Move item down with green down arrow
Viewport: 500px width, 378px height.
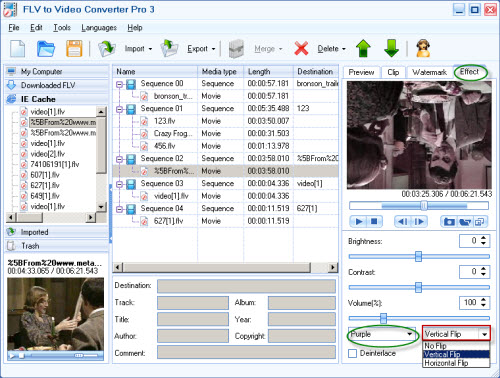pyautogui.click(x=391, y=49)
